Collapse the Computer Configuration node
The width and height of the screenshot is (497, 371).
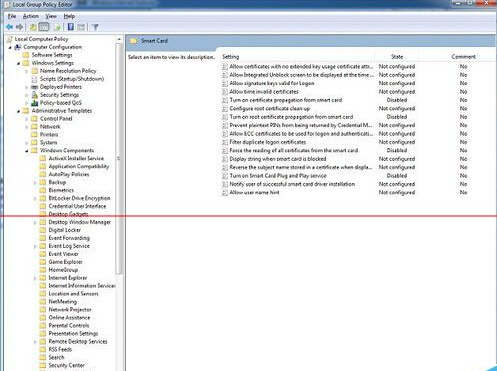10,47
